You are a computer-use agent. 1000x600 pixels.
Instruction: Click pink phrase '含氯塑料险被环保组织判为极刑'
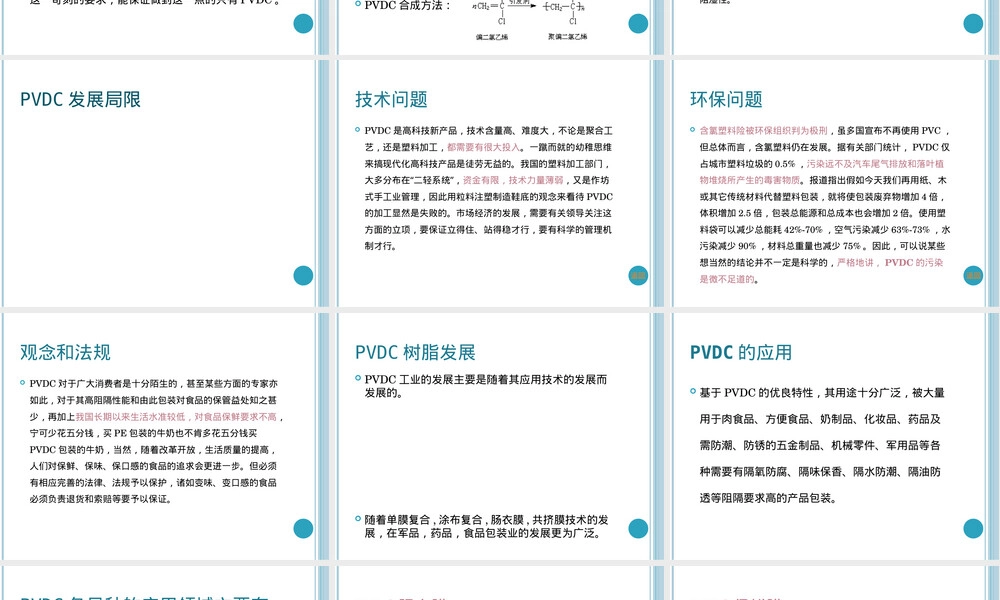pyautogui.click(x=763, y=131)
